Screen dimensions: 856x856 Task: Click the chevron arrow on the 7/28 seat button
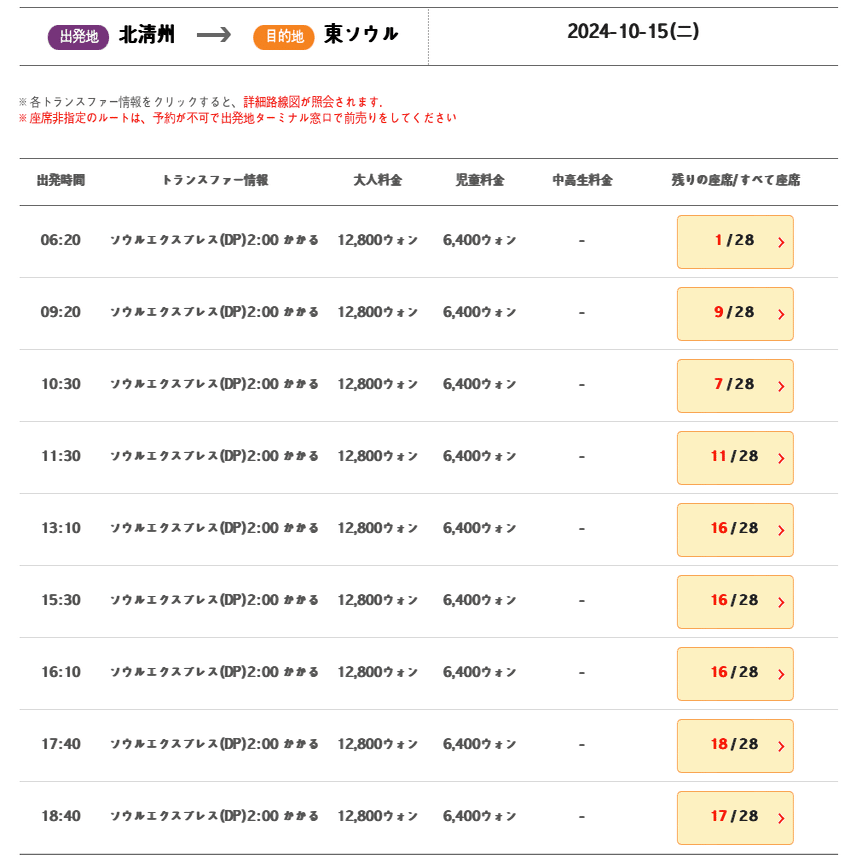click(780, 386)
